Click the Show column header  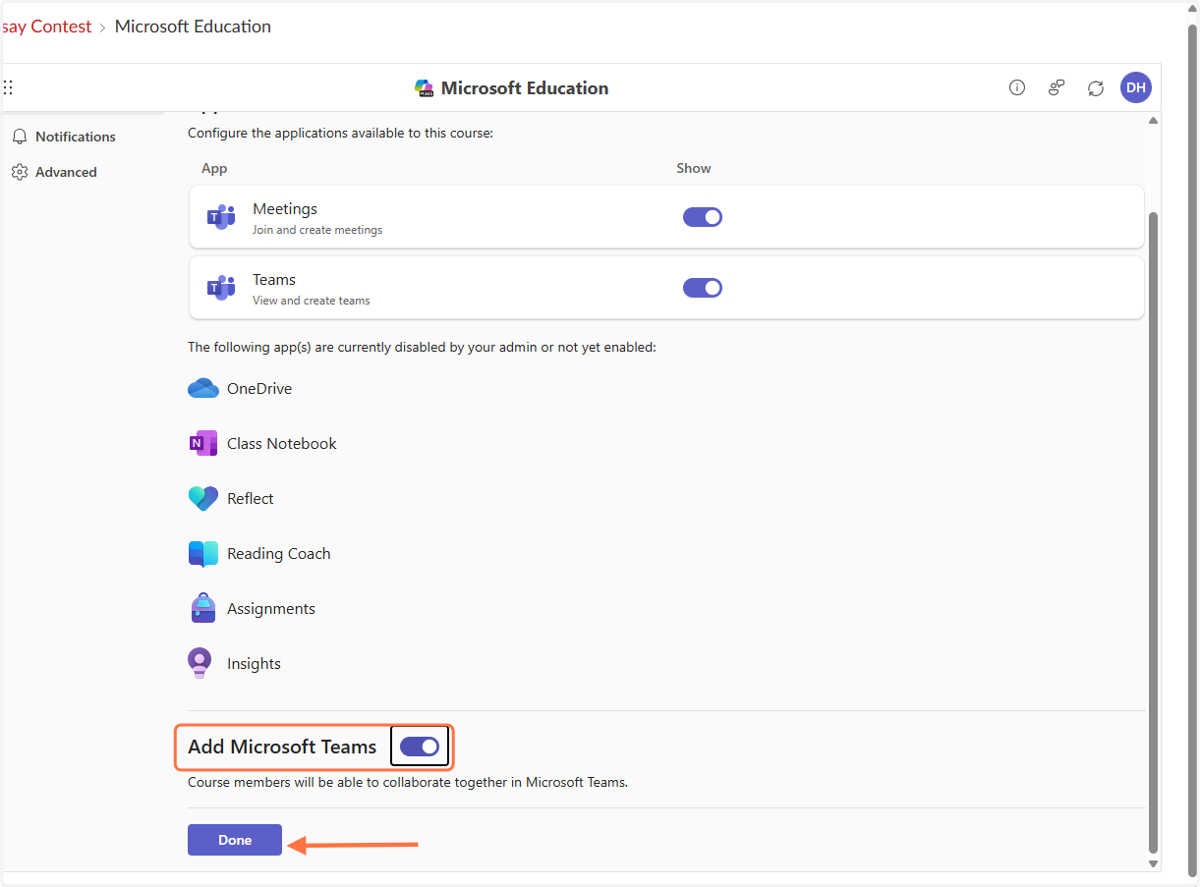[693, 168]
